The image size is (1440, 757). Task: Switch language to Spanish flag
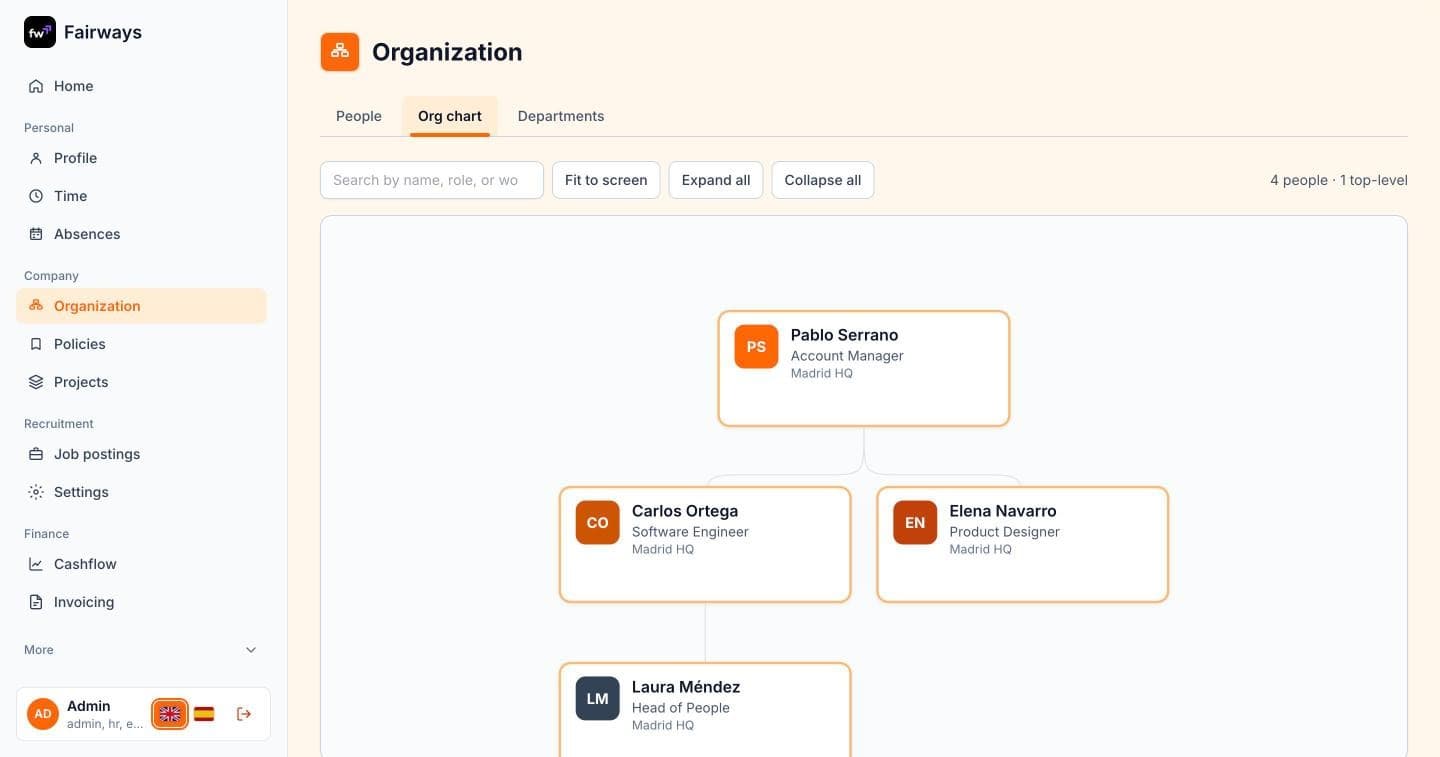click(x=204, y=714)
